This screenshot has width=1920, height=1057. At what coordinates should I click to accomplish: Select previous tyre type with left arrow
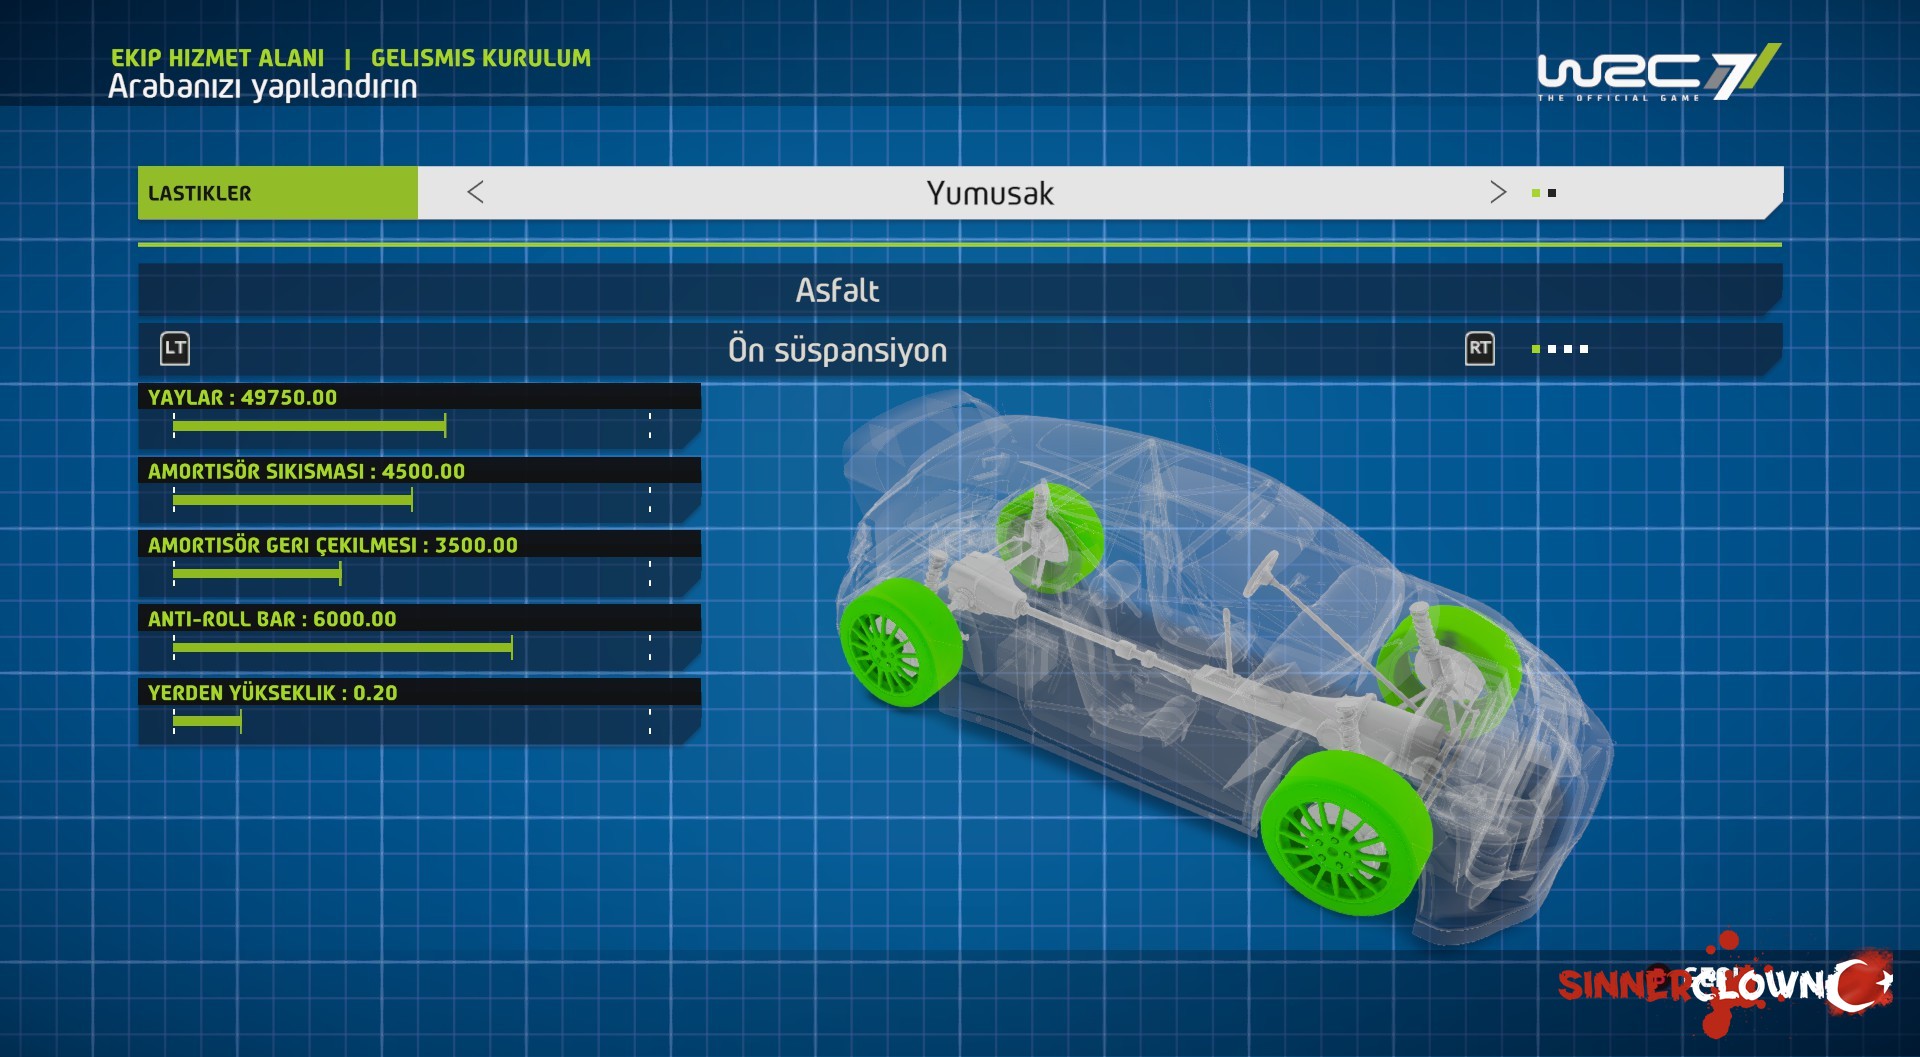476,192
